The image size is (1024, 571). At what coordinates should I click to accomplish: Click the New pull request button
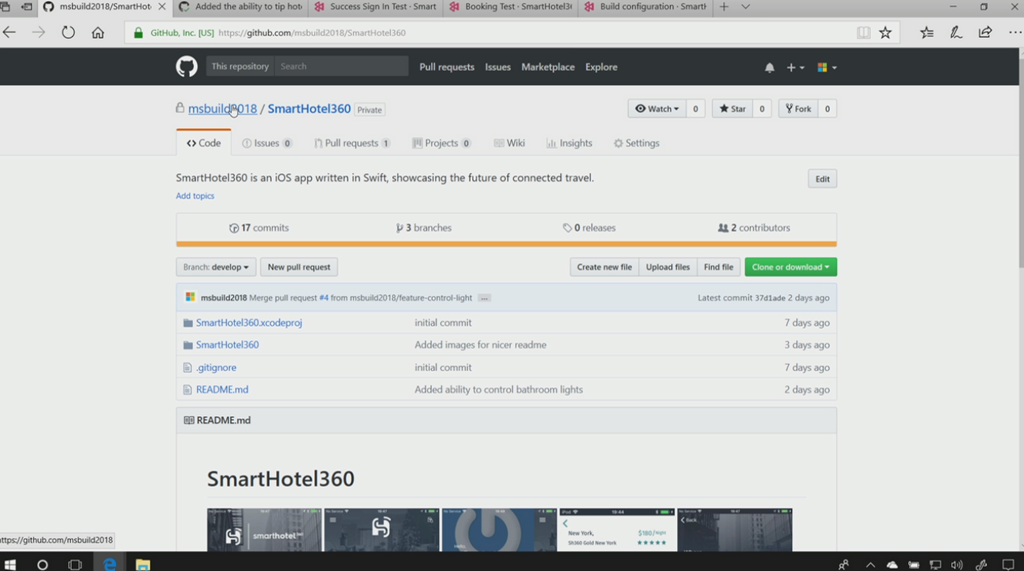(x=299, y=267)
